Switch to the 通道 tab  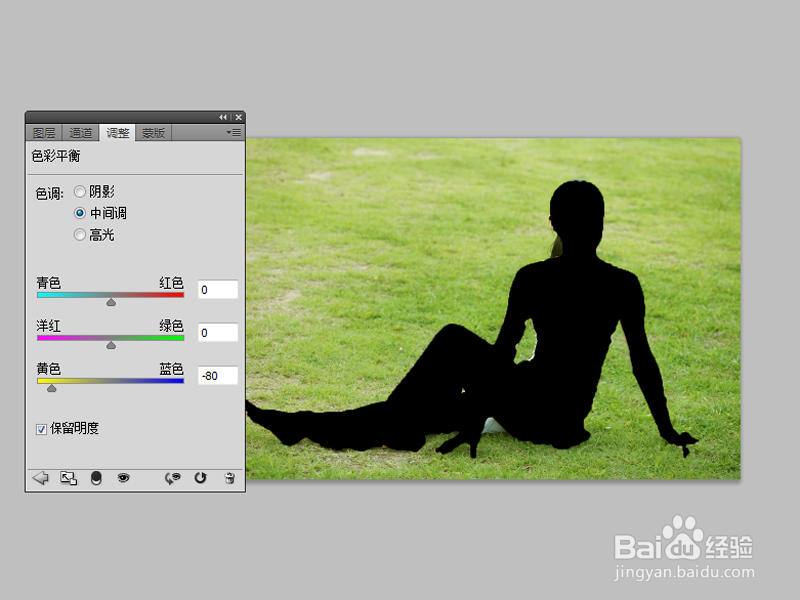click(x=81, y=133)
